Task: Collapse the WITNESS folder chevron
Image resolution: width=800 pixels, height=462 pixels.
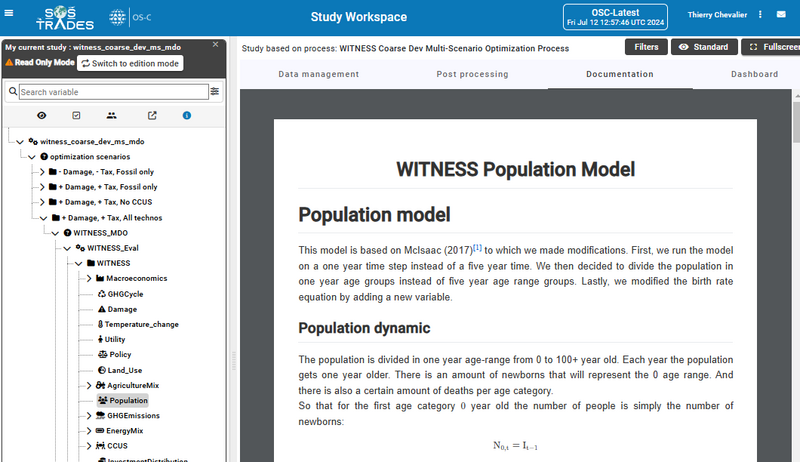Action: tap(79, 264)
